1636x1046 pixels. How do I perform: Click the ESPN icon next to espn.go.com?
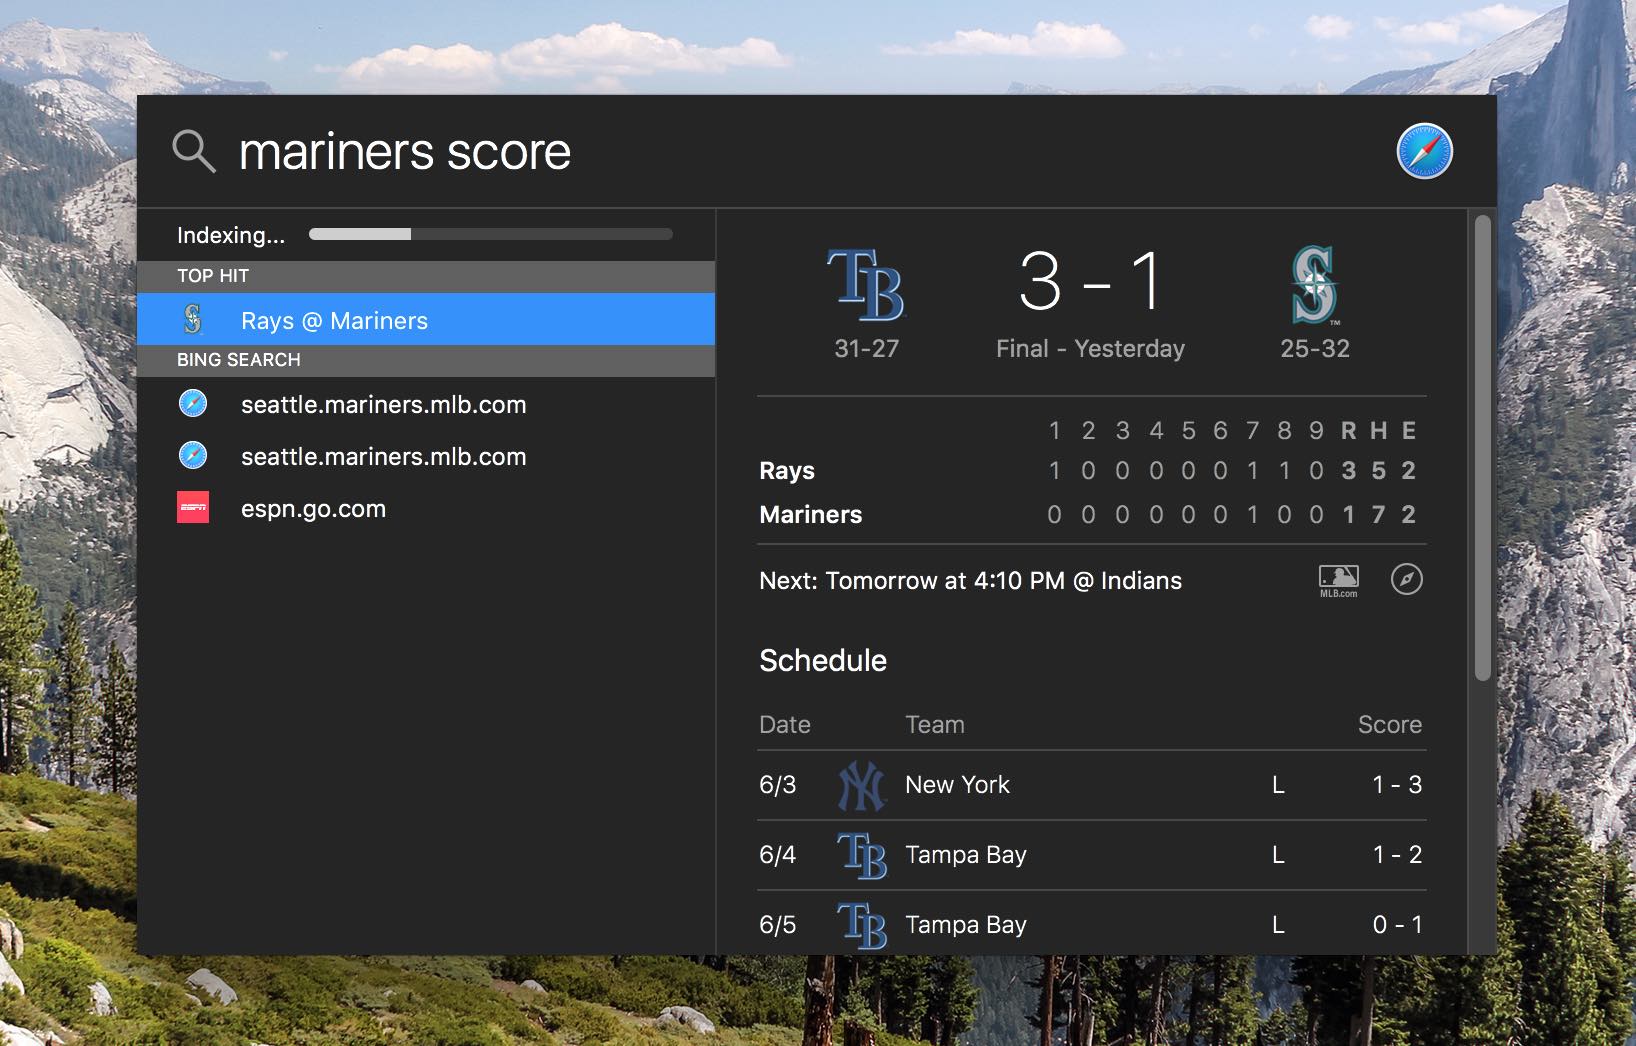click(x=193, y=508)
